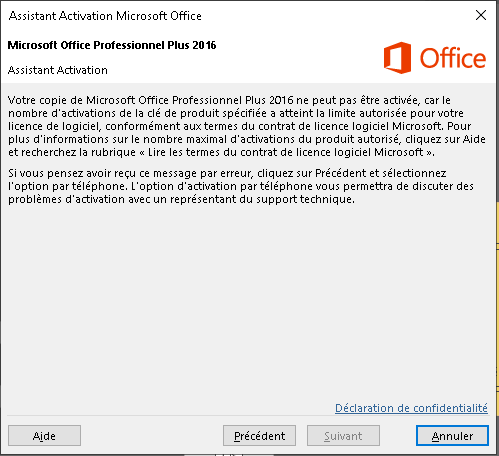
Task: Click the first paragraph starting "Votre copie de"
Action: click(247, 126)
